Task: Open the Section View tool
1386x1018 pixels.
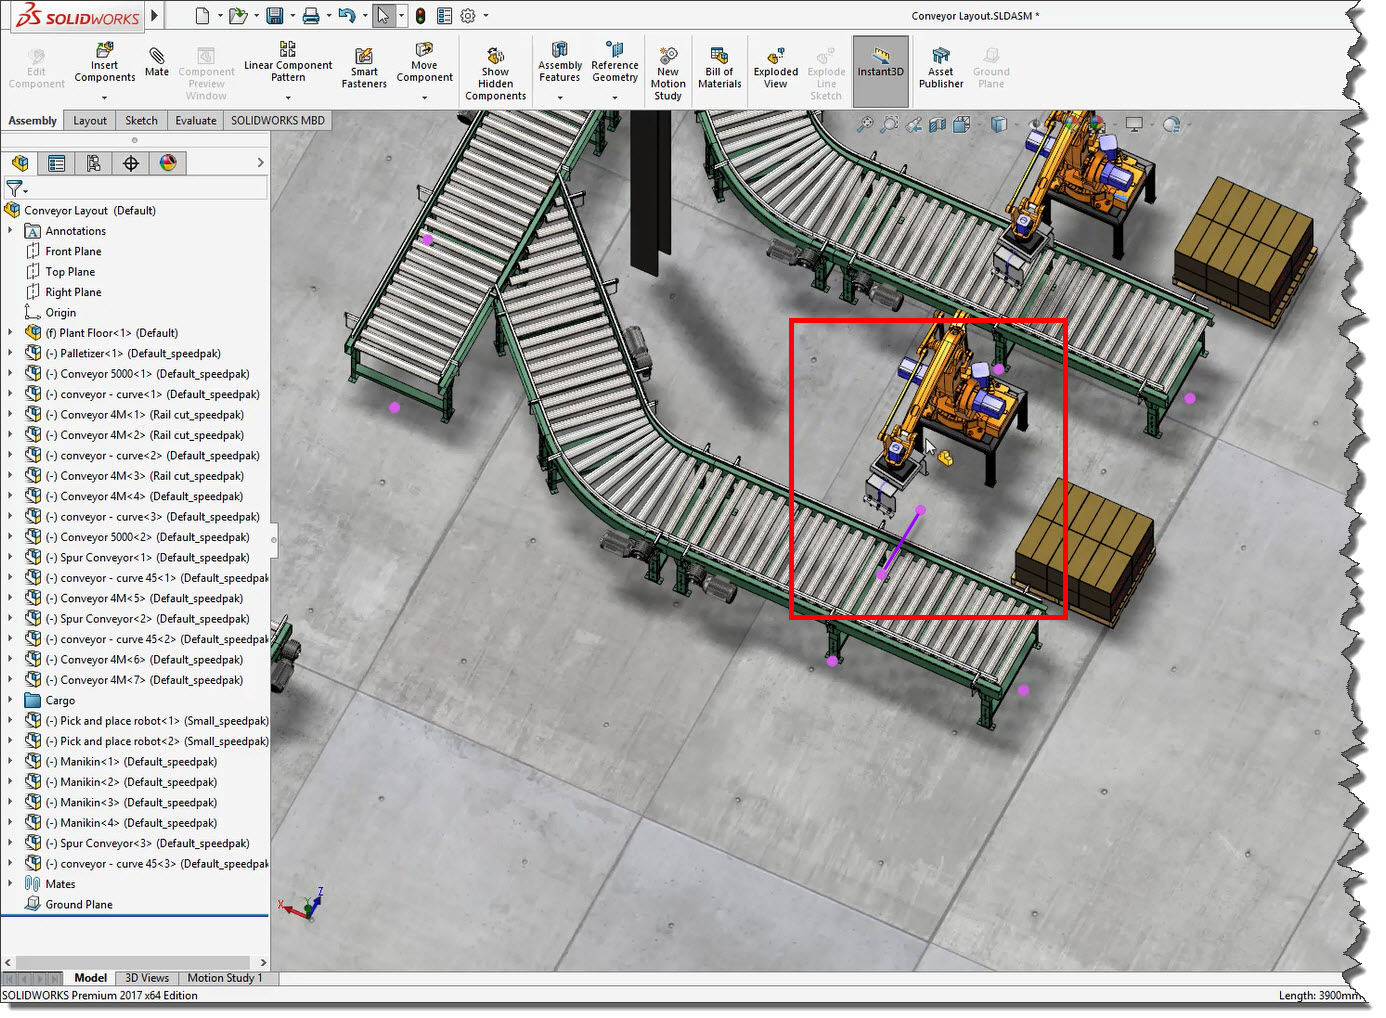Action: pyautogui.click(x=937, y=124)
